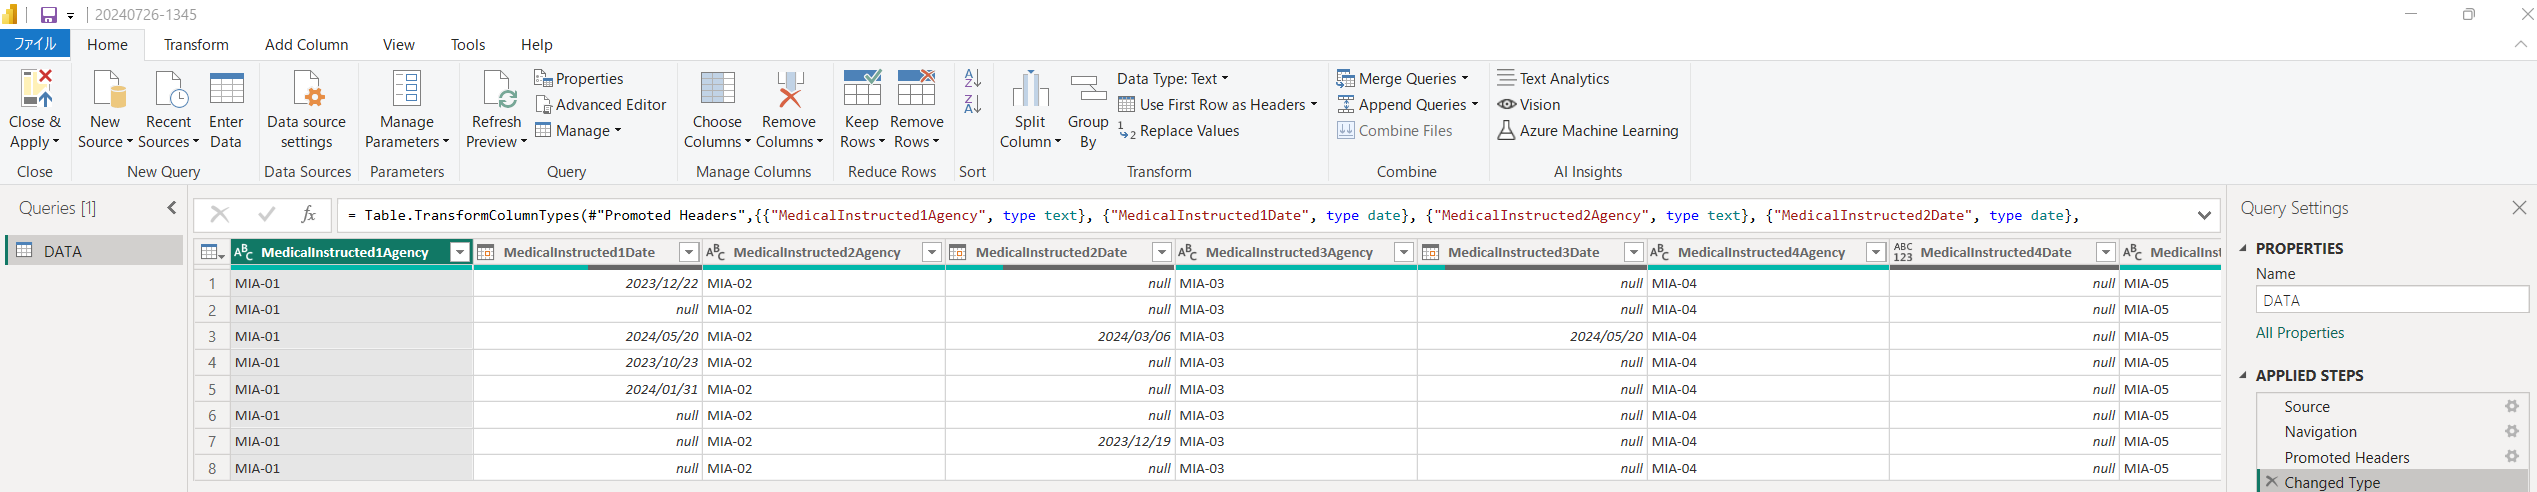Click Azure Machine Learning
The width and height of the screenshot is (2537, 492).
click(x=1588, y=130)
